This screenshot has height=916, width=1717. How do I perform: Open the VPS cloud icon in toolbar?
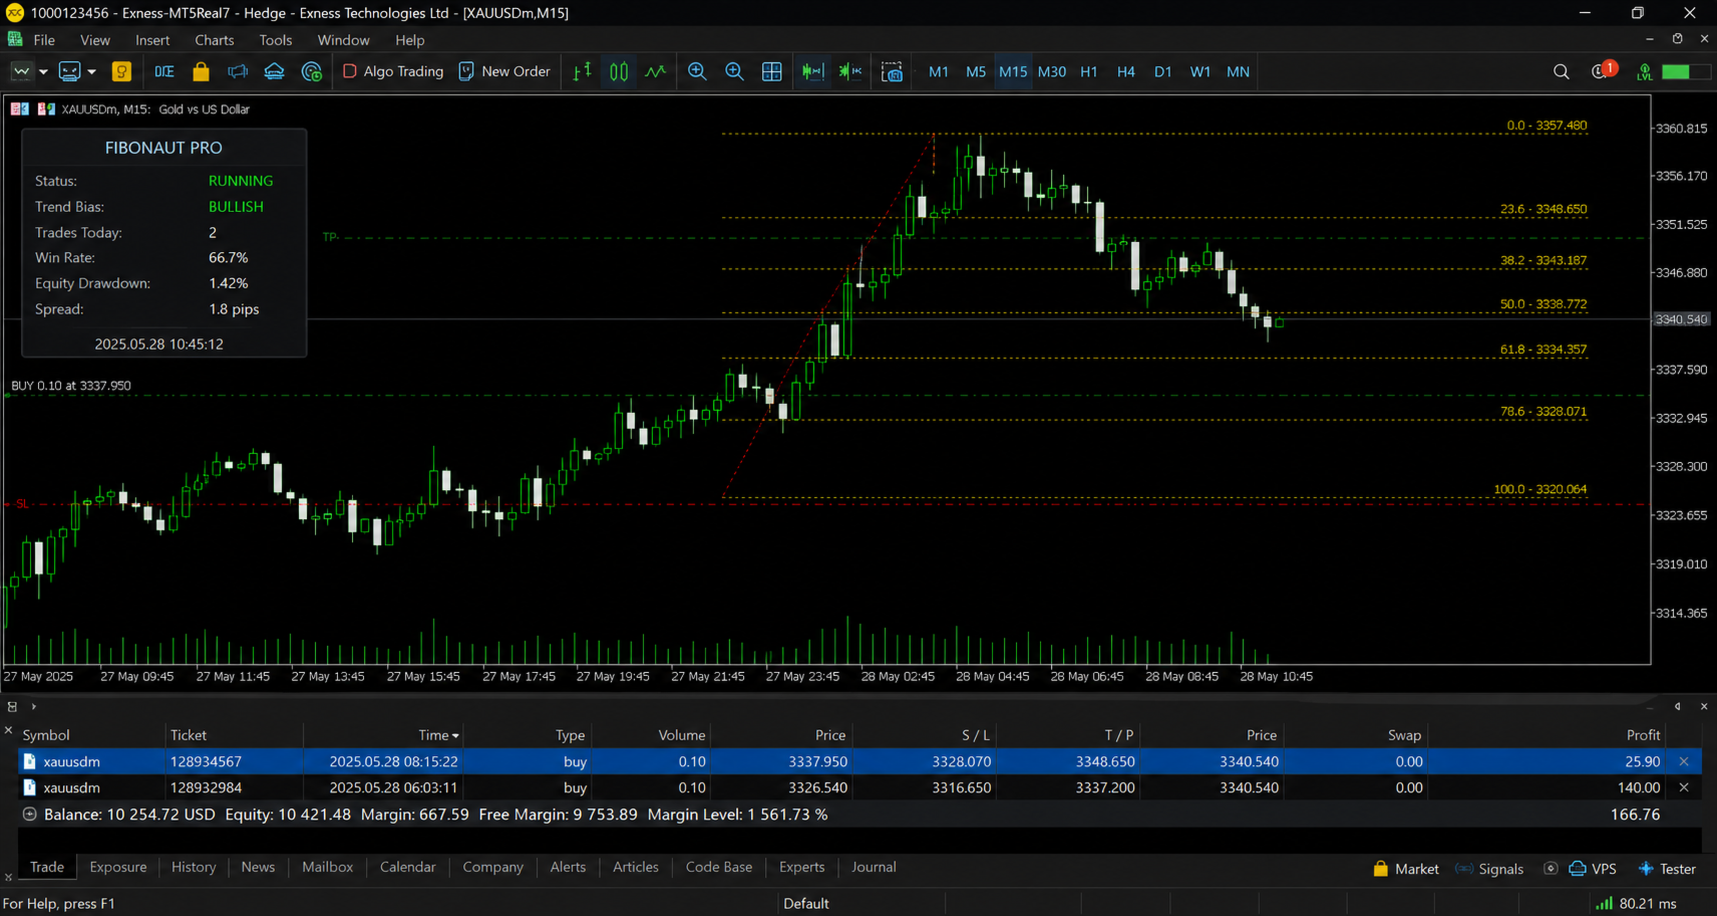274,72
